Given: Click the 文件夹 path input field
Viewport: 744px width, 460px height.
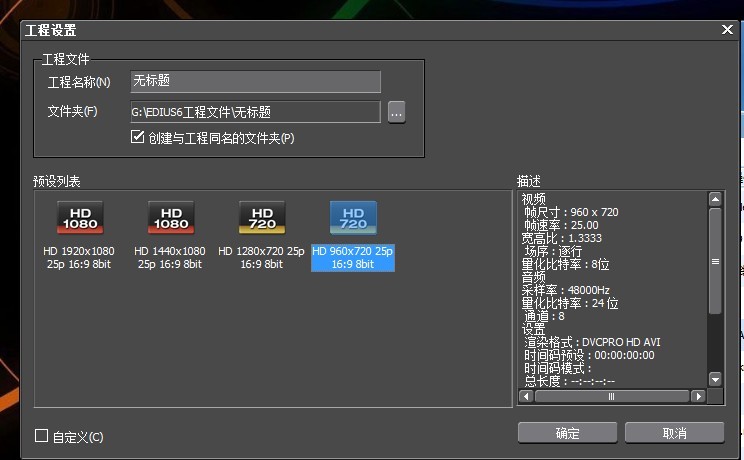Looking at the screenshot, I should pyautogui.click(x=255, y=112).
